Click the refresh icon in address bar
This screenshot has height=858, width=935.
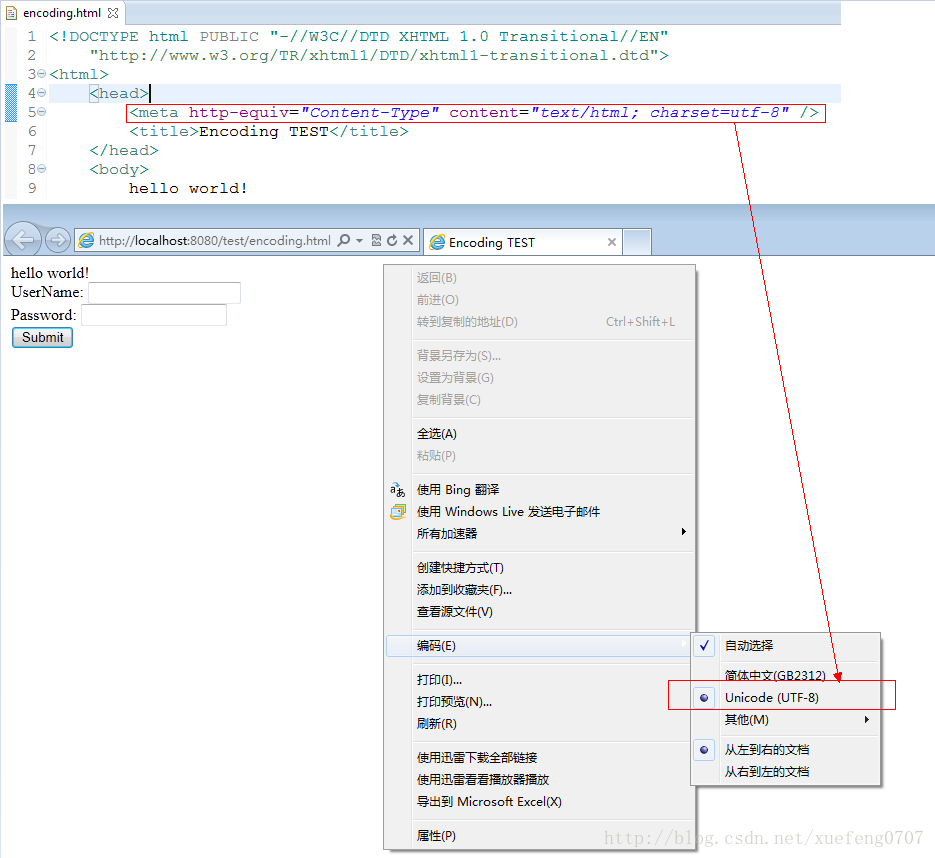(392, 240)
